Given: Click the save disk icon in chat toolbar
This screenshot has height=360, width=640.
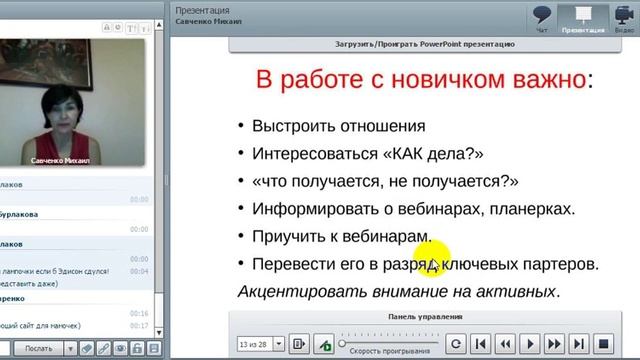Looking at the screenshot, I should click(x=154, y=349).
